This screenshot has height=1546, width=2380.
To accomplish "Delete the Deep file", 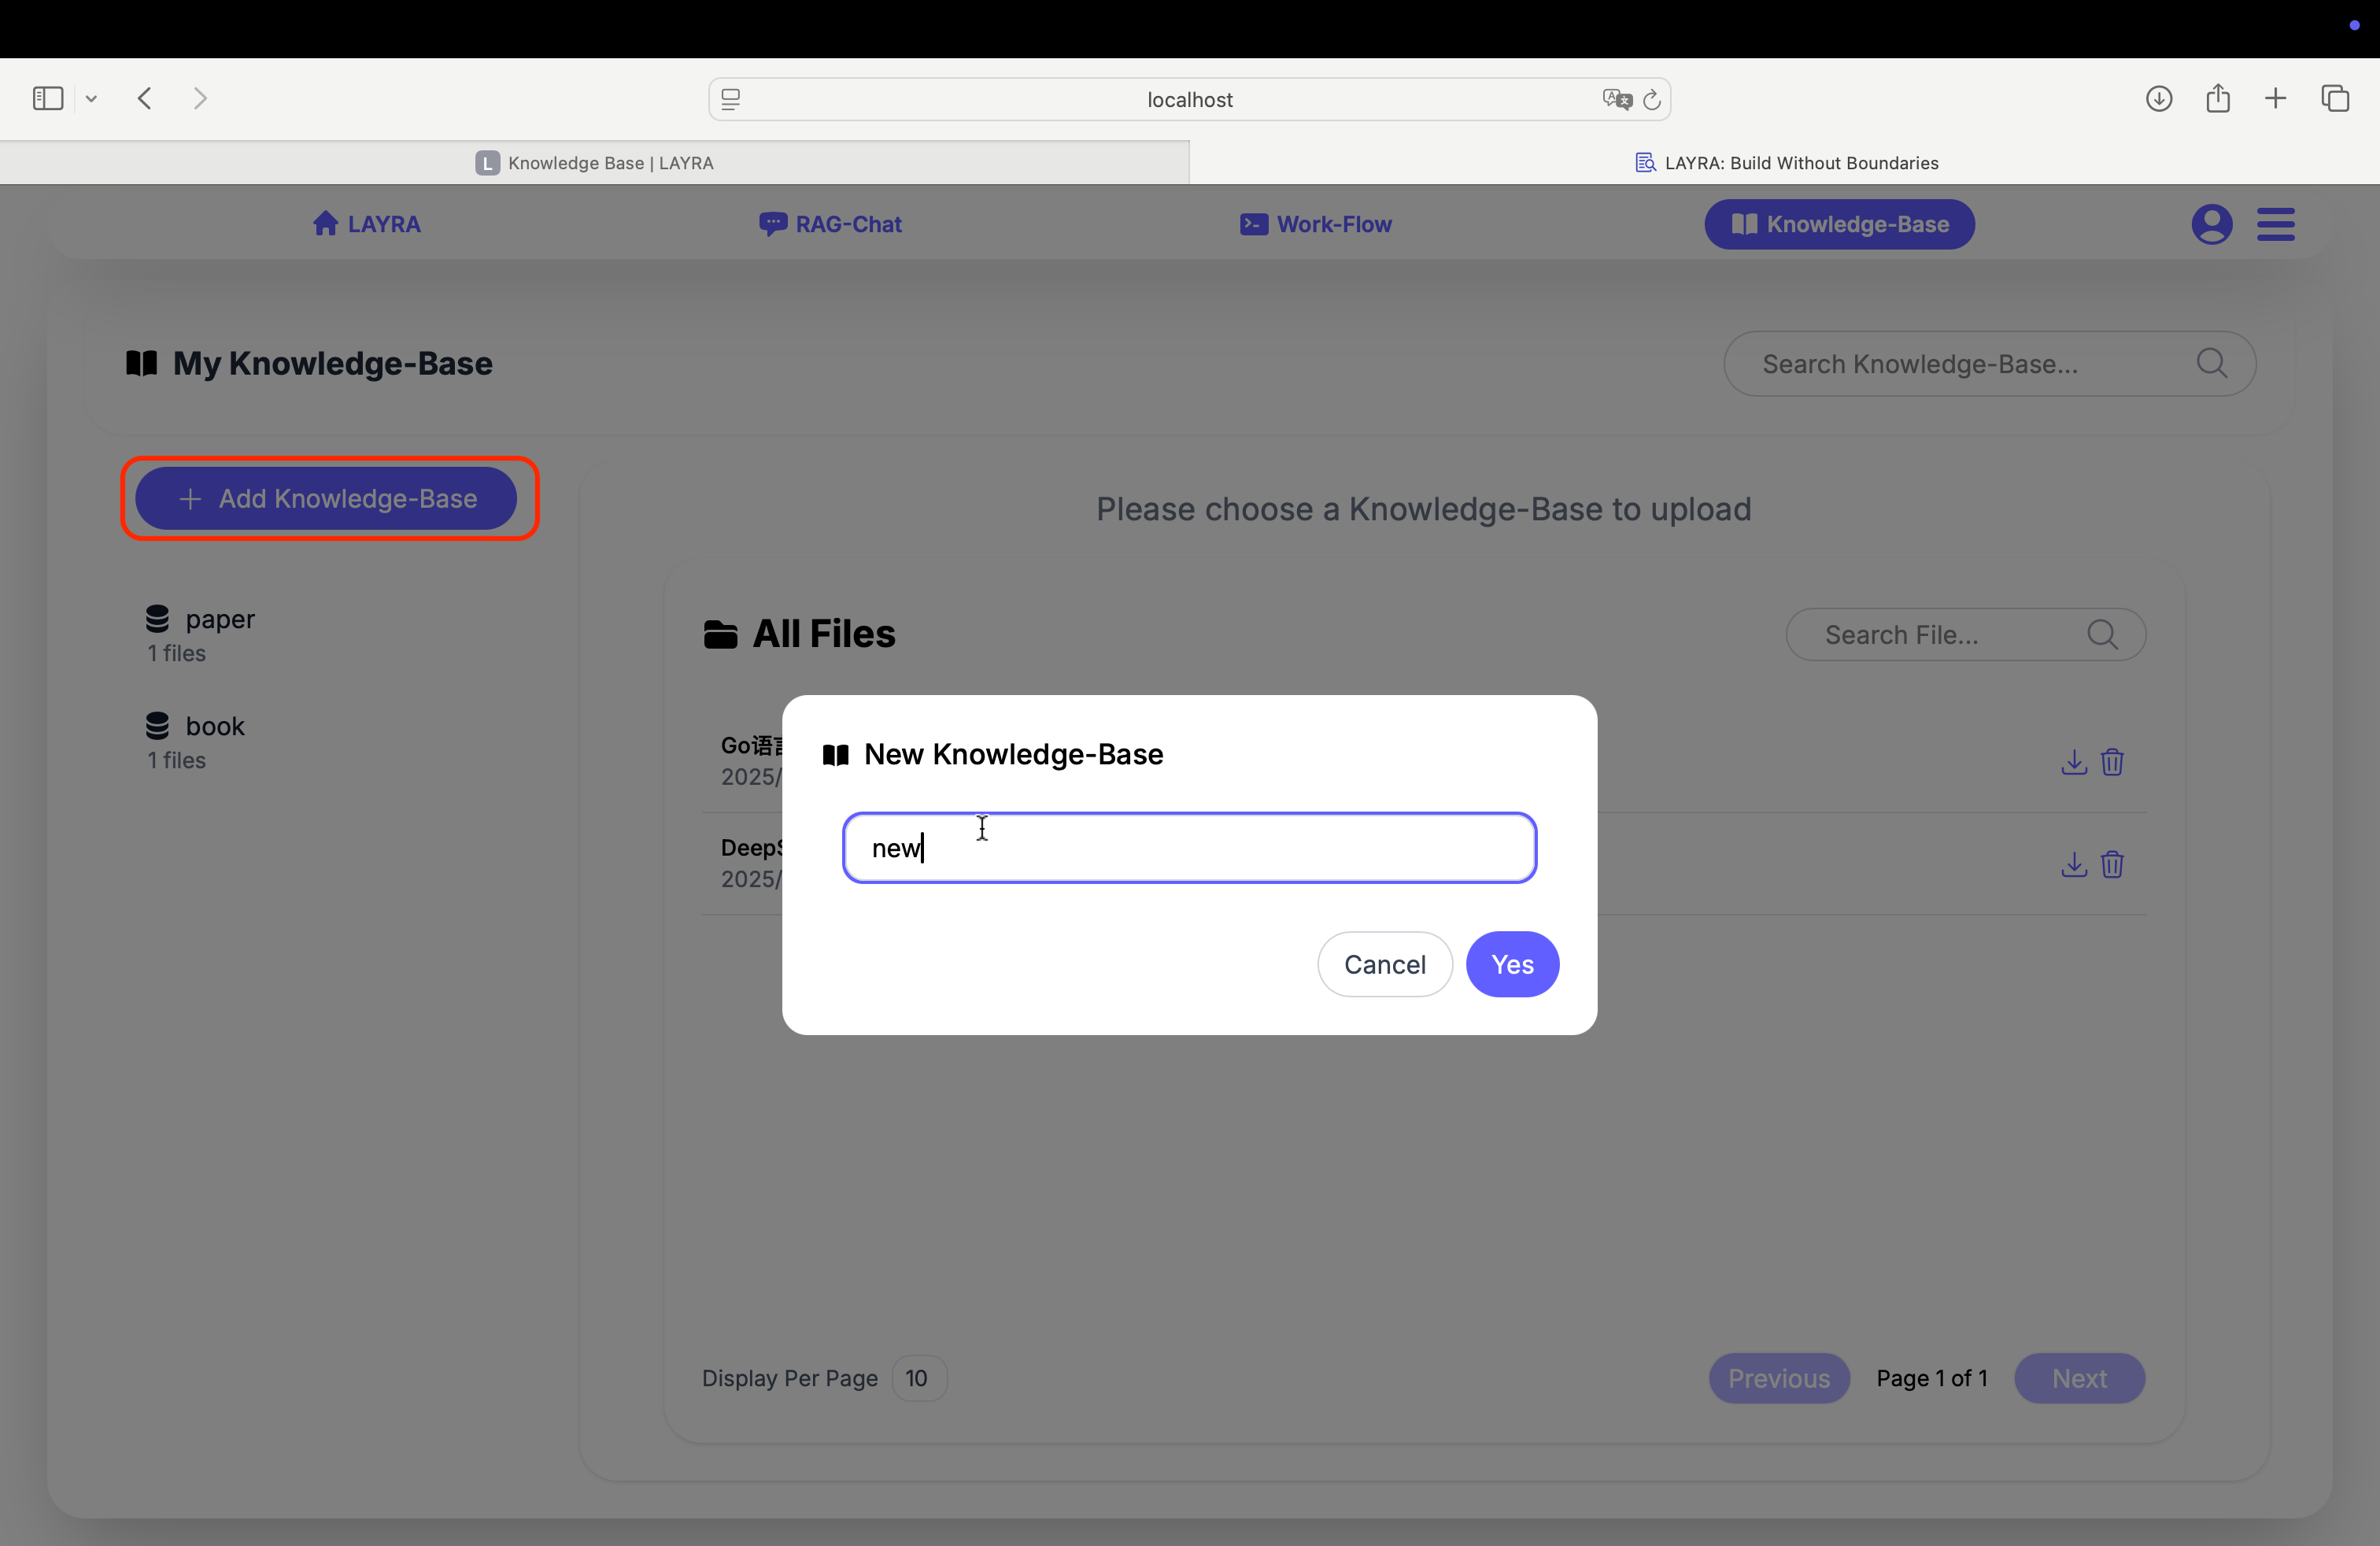I will point(2112,864).
